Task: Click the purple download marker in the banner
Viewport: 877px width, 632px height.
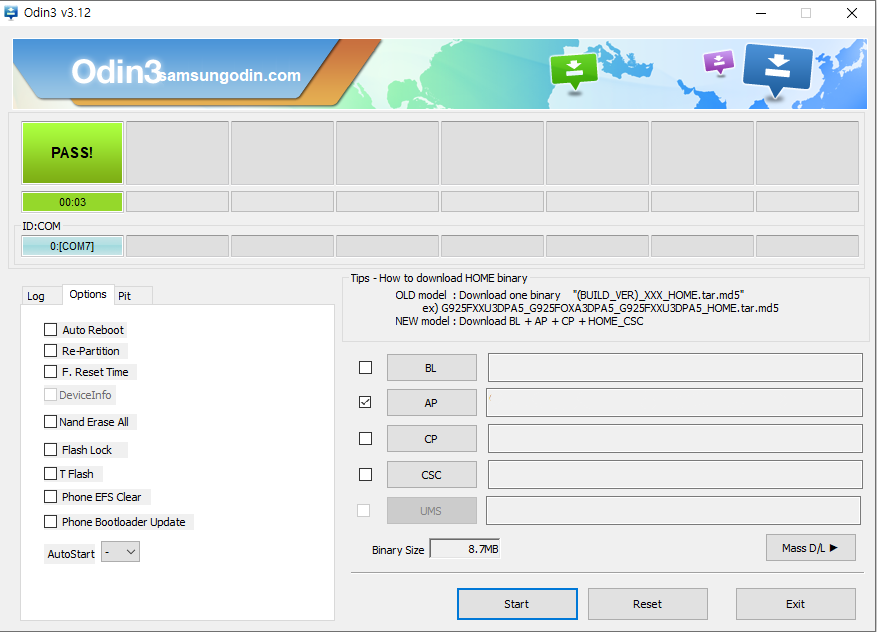Action: 719,62
